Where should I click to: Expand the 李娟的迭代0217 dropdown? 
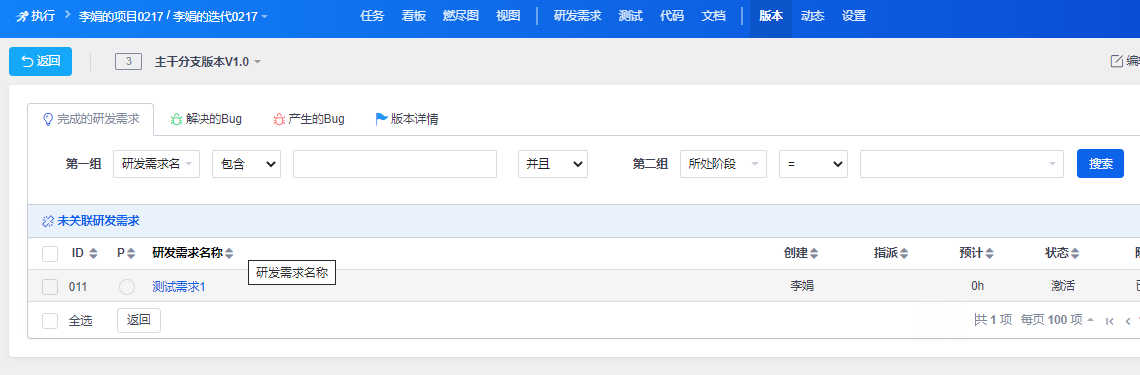click(x=220, y=16)
